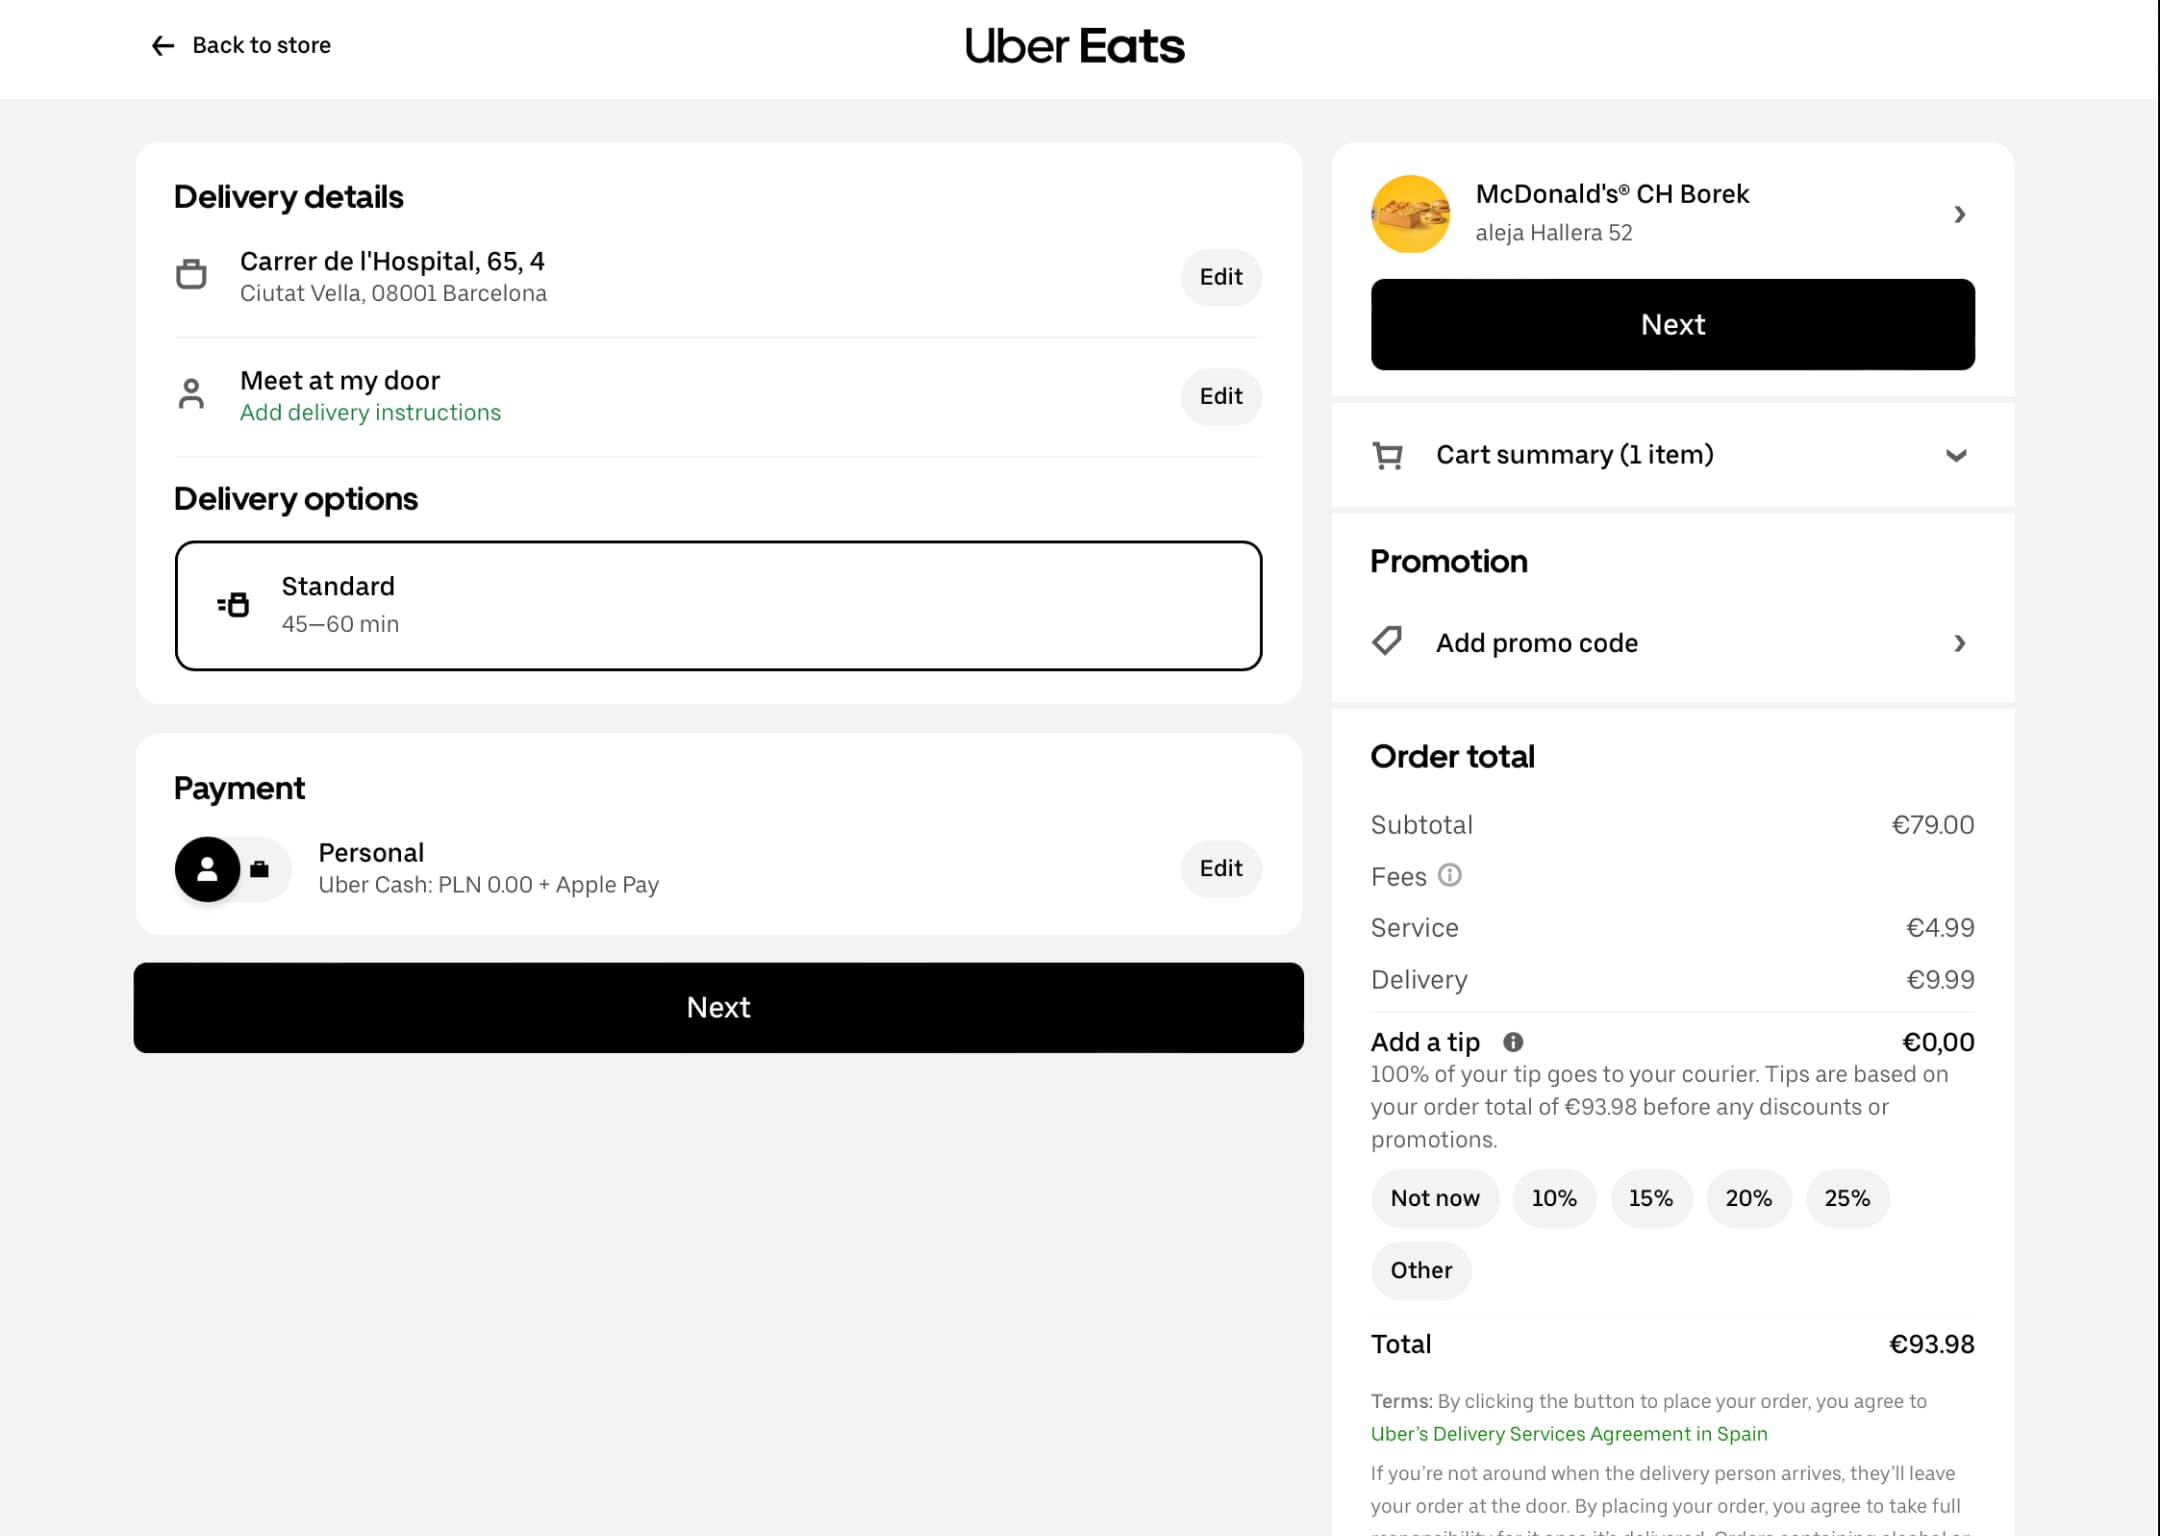Edit the delivery address

tap(1221, 277)
